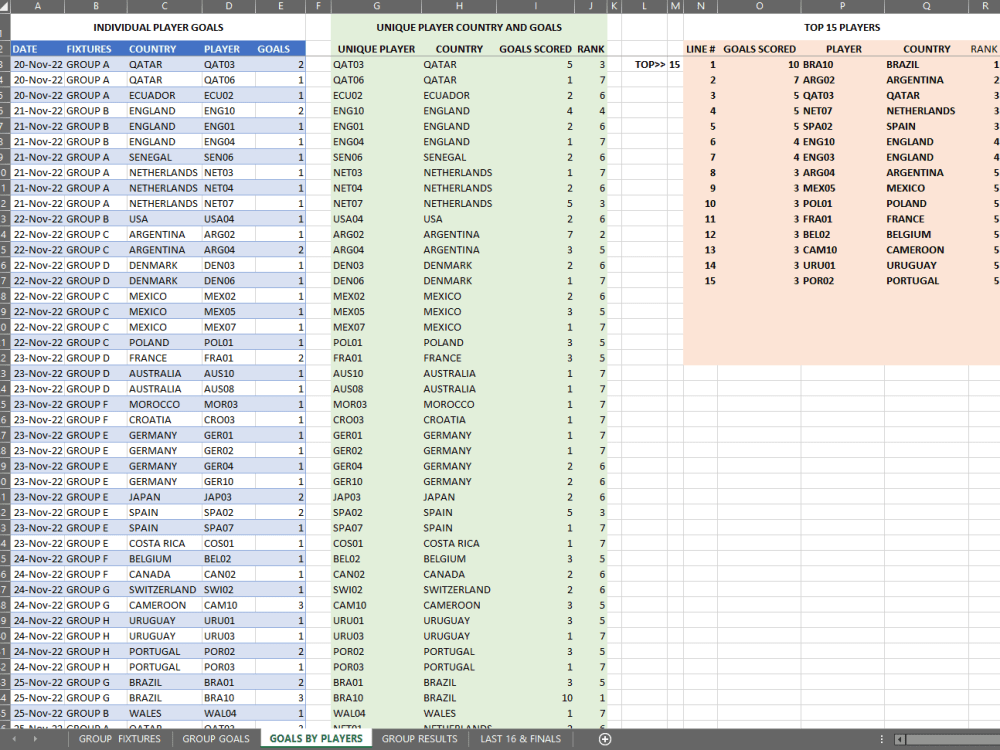
Task: Select ECUADOR in the green country column
Action: (x=459, y=96)
